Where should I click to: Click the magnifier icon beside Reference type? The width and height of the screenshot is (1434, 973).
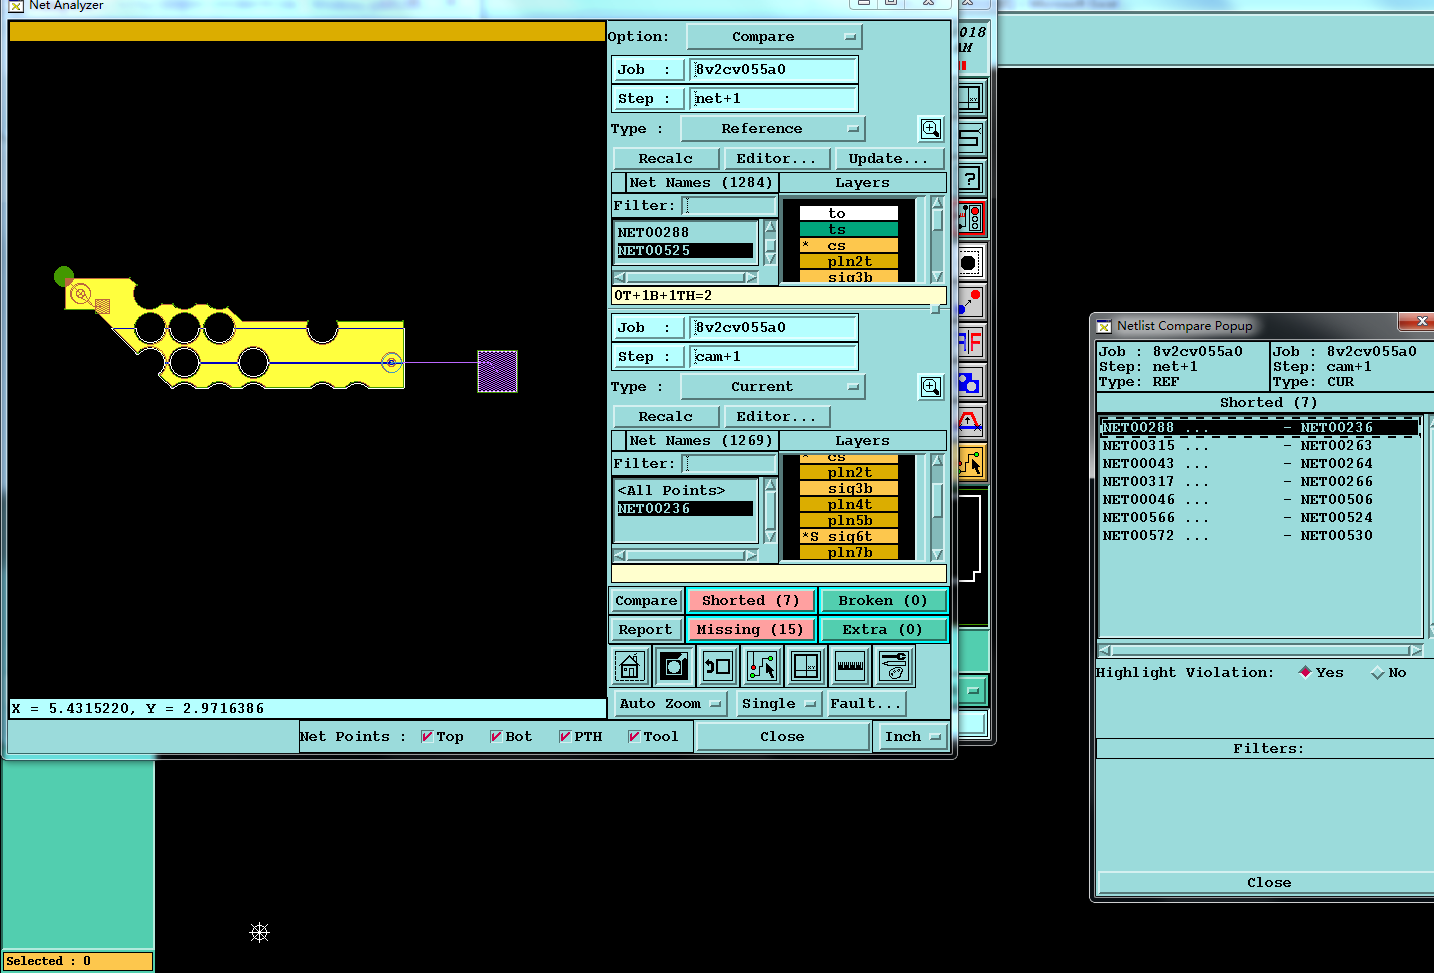(x=931, y=129)
